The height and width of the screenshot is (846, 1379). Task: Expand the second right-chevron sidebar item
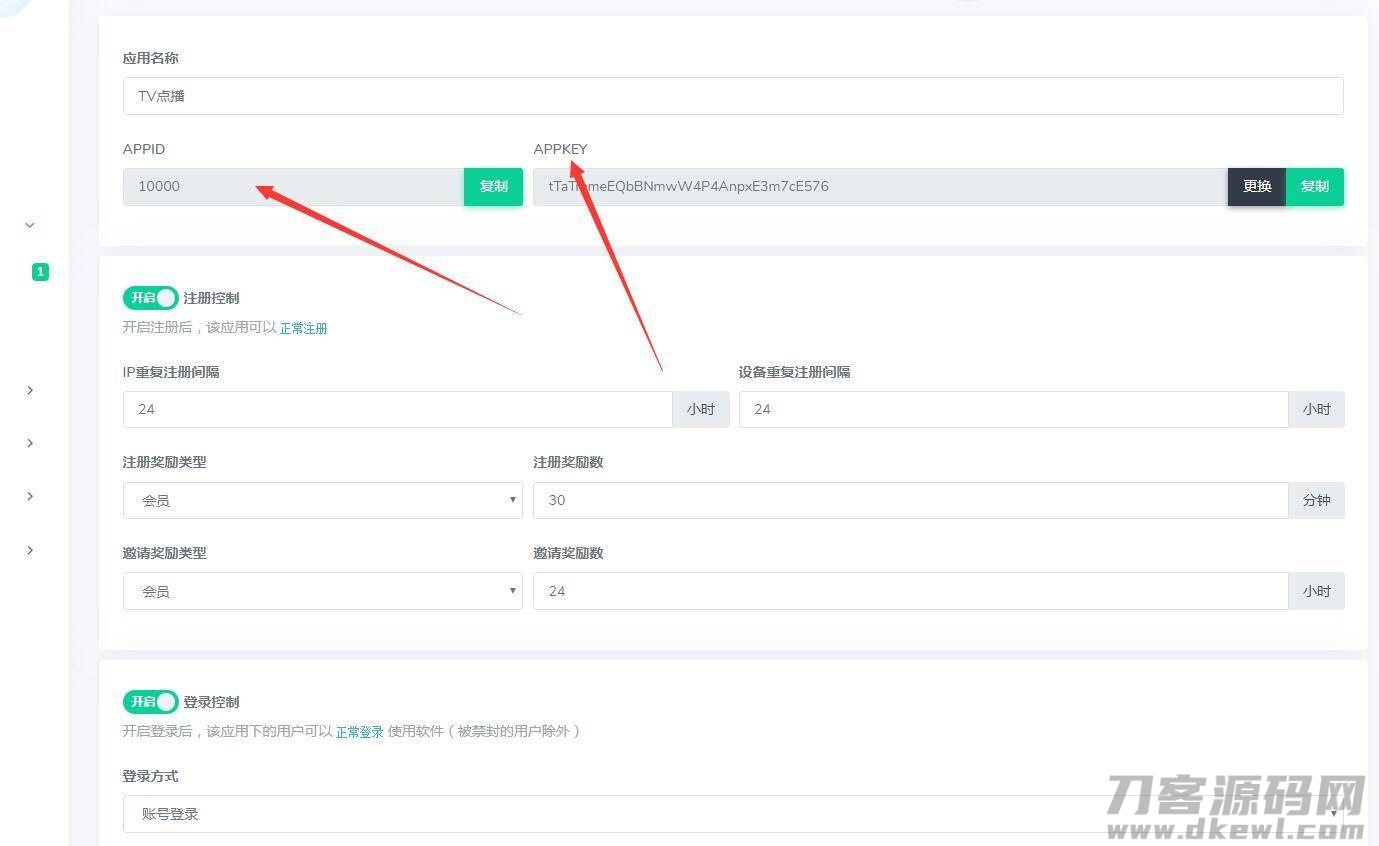30,443
